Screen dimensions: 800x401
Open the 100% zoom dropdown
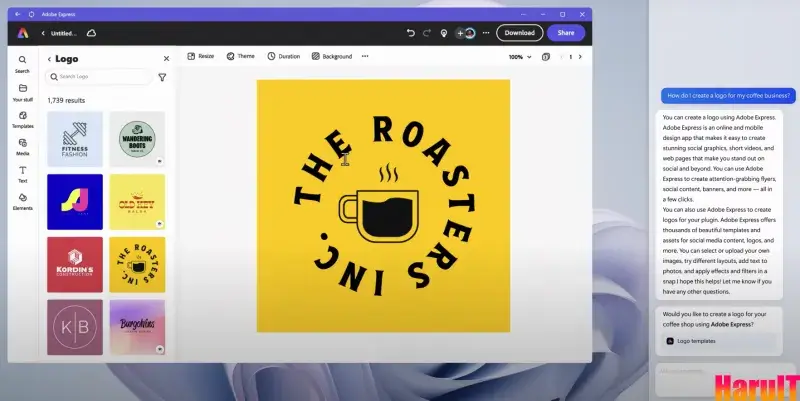520,57
